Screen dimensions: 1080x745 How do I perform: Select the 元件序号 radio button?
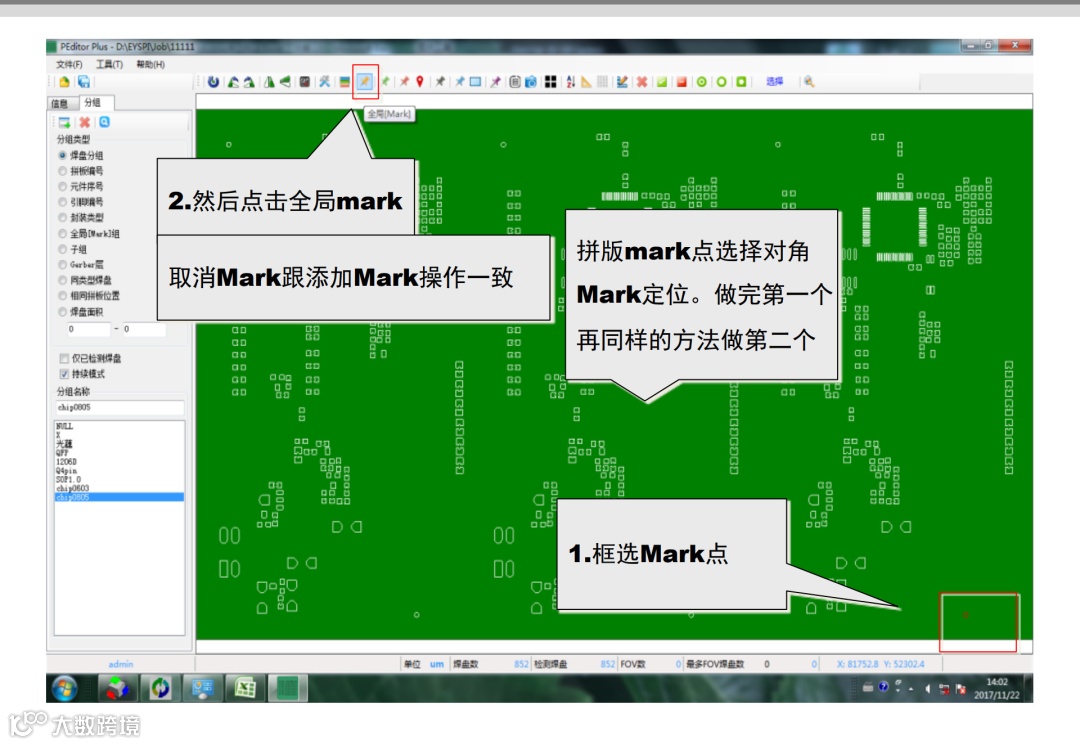click(63, 186)
